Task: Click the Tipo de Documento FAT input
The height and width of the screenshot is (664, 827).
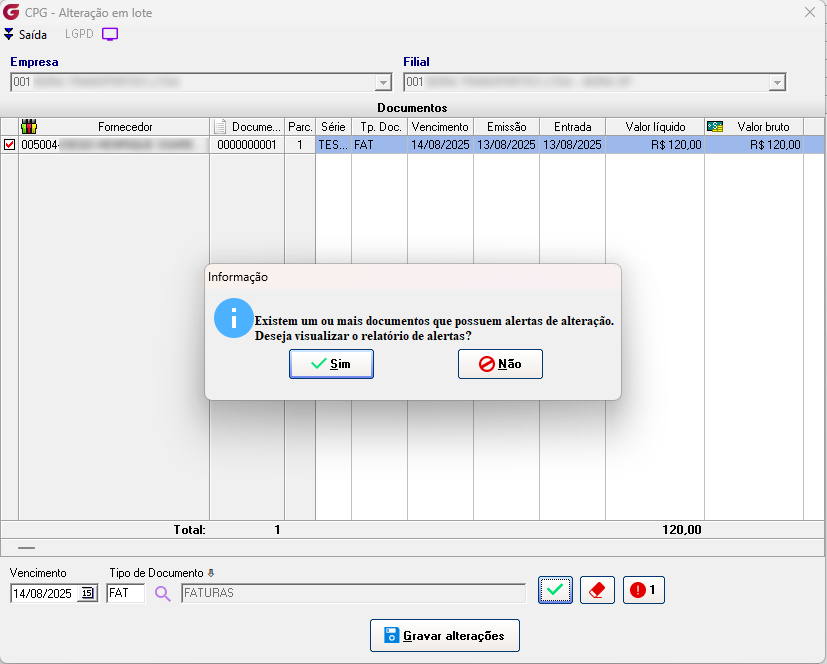Action: pyautogui.click(x=126, y=593)
